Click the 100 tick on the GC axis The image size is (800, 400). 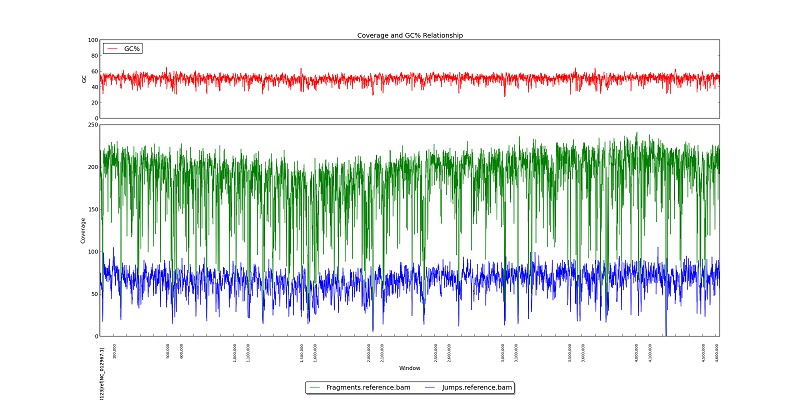click(93, 41)
